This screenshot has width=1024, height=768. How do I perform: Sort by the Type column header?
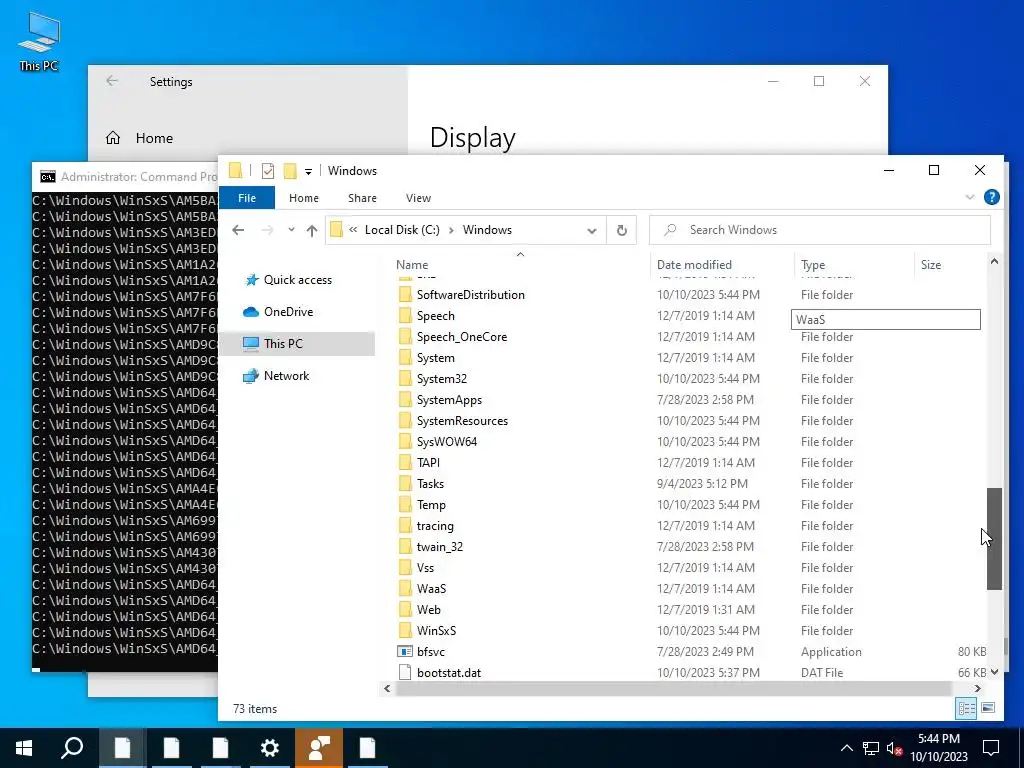813,264
